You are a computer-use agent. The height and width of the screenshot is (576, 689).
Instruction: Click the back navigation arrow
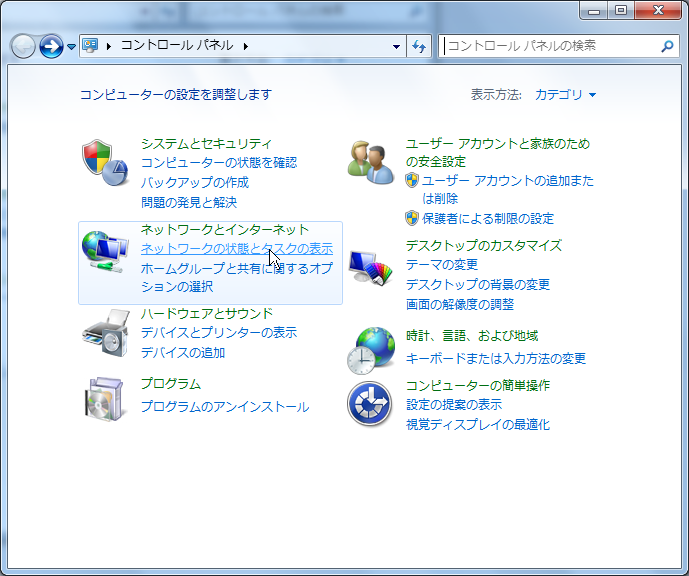[23, 46]
